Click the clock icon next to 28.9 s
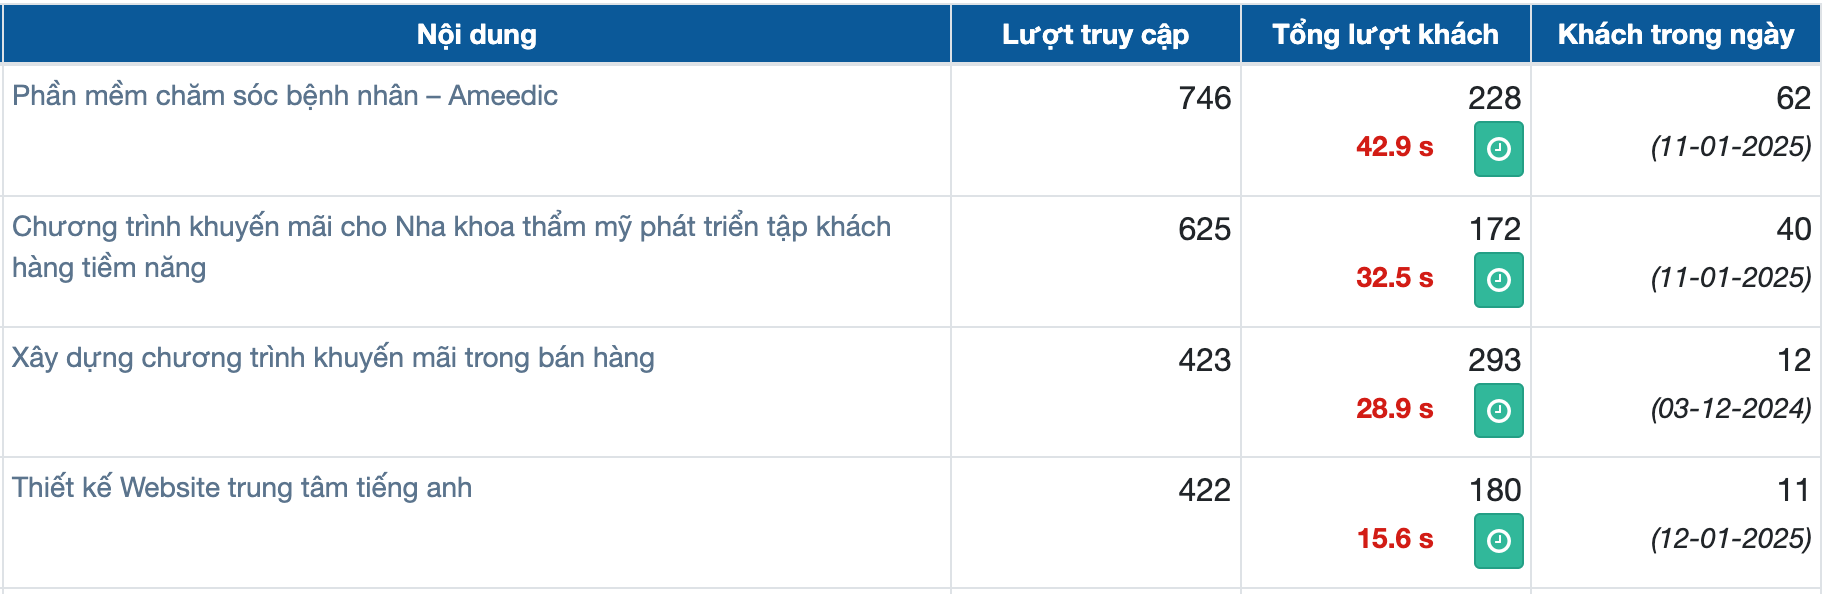Screen dimensions: 1826x594 [x=1498, y=410]
